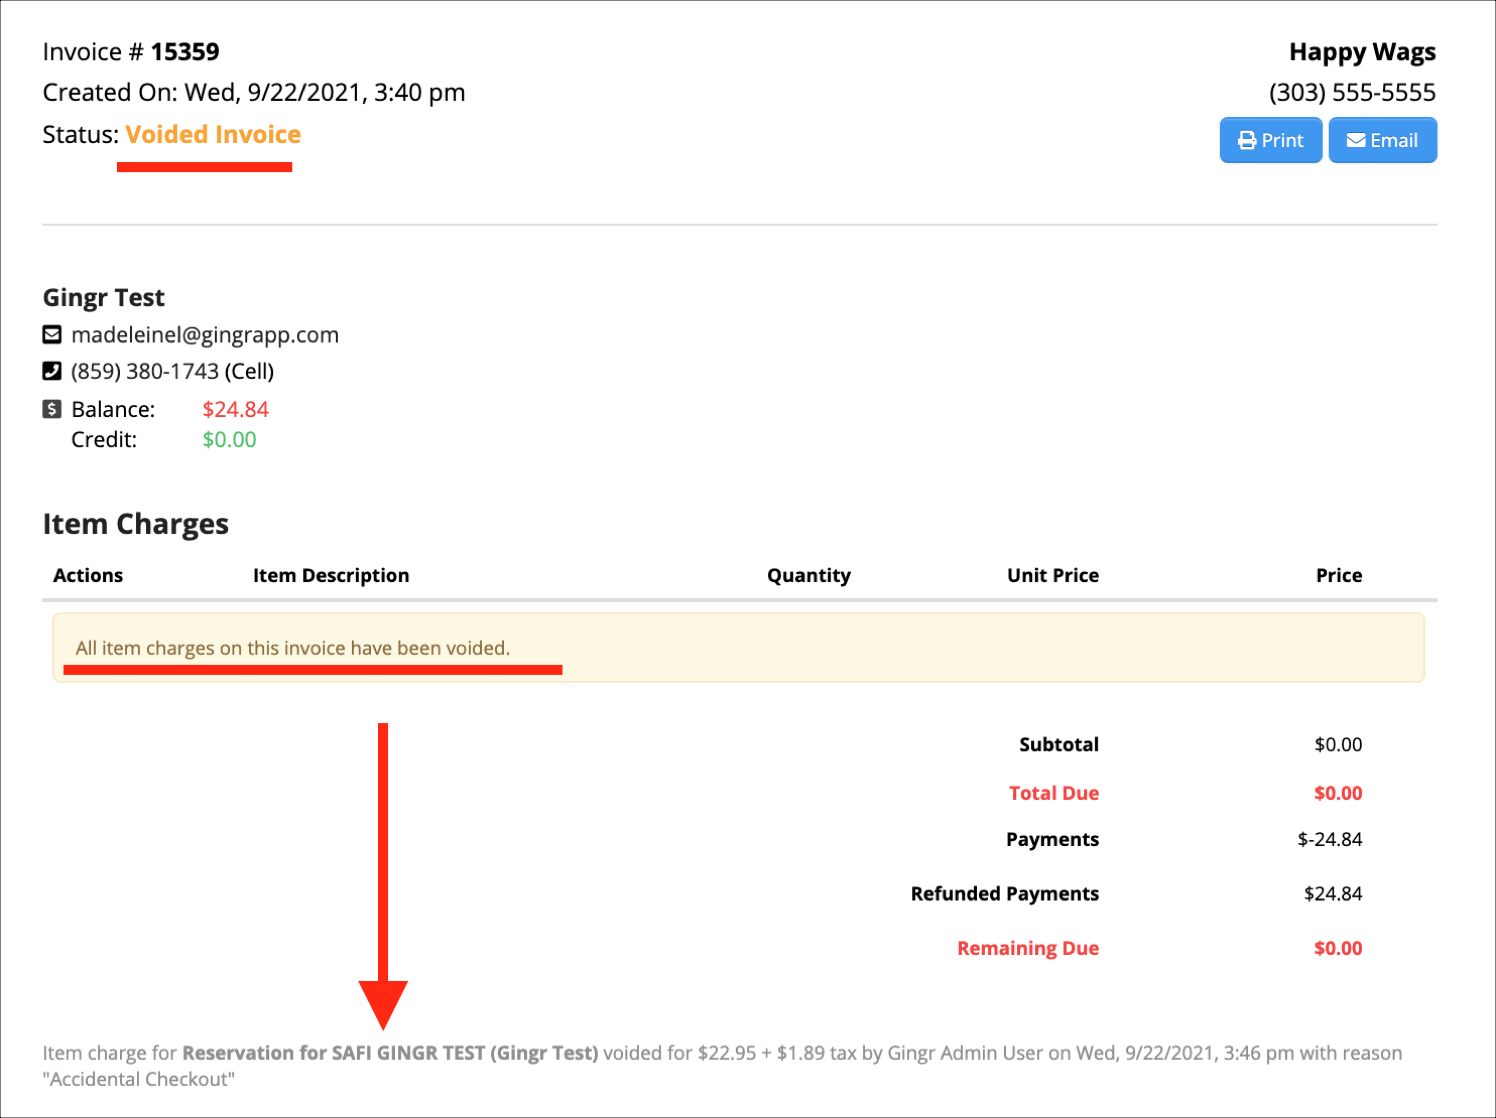
Task: Click the (859) 380-1743 phone number
Action: tap(145, 371)
